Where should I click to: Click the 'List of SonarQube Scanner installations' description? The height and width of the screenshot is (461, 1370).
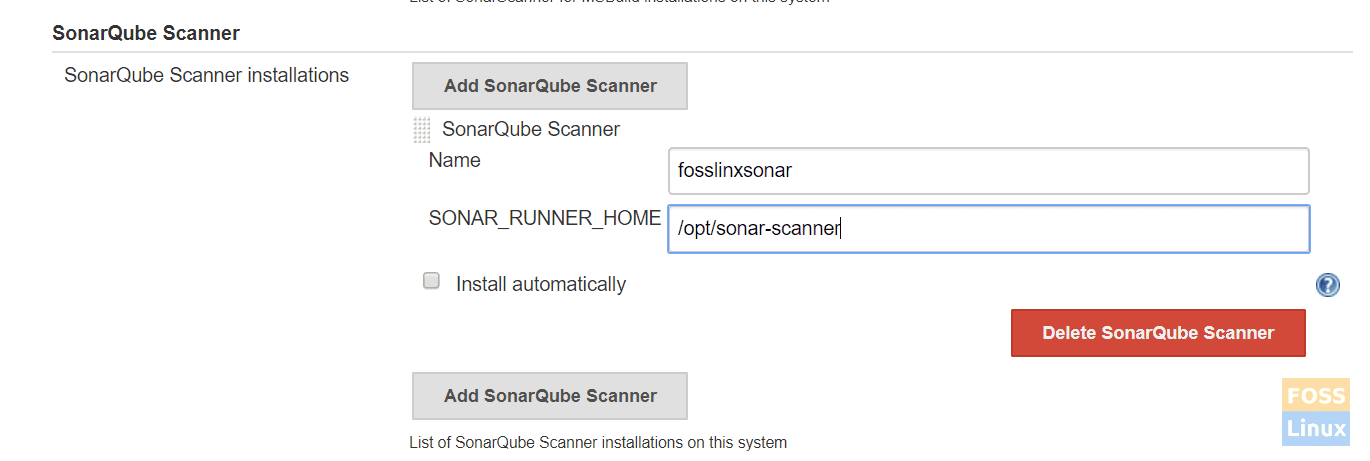click(598, 442)
